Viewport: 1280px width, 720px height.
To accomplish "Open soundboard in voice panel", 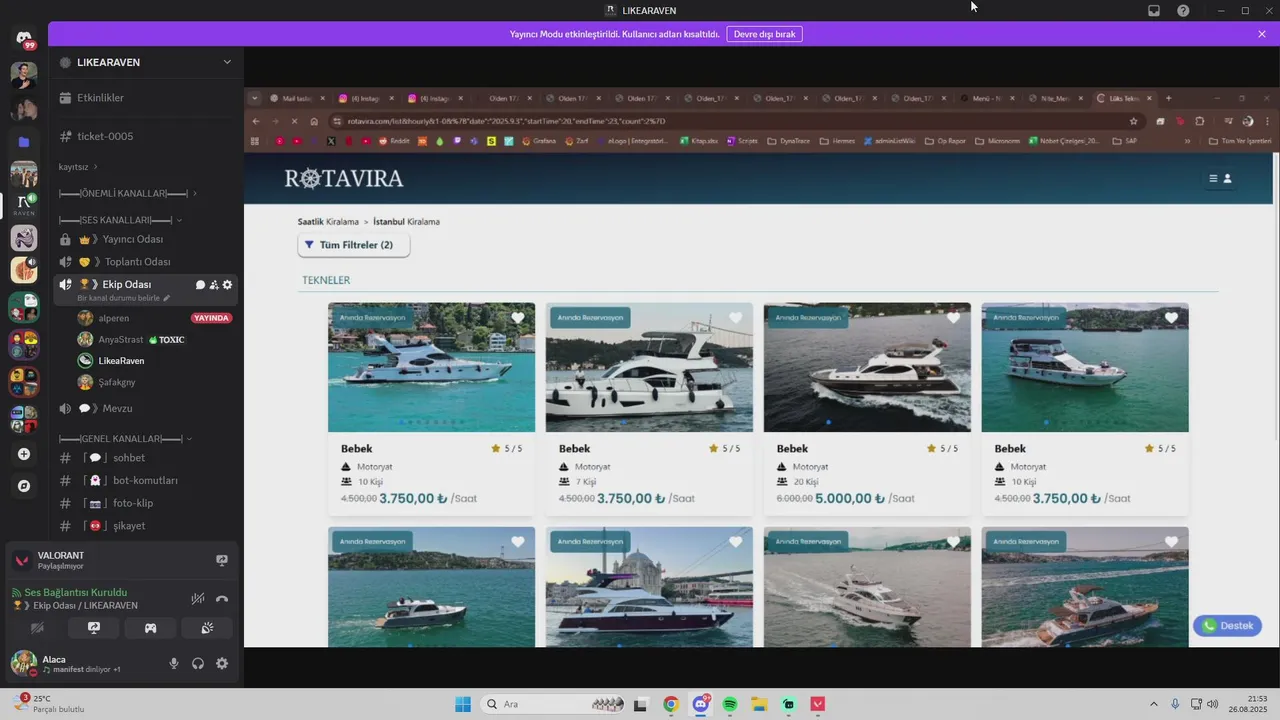I will click(x=207, y=628).
